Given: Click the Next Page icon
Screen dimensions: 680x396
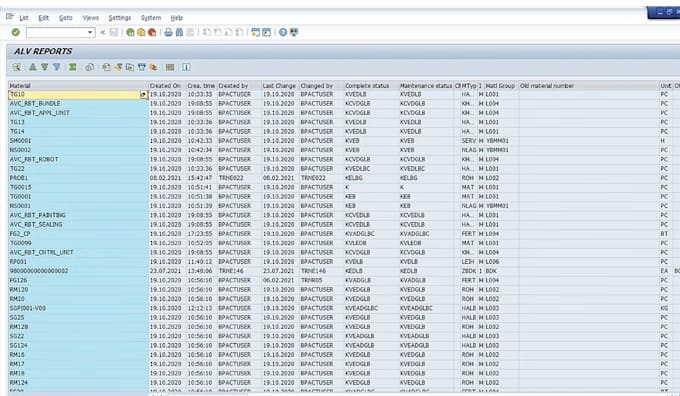Looking at the screenshot, I should pos(228,32).
